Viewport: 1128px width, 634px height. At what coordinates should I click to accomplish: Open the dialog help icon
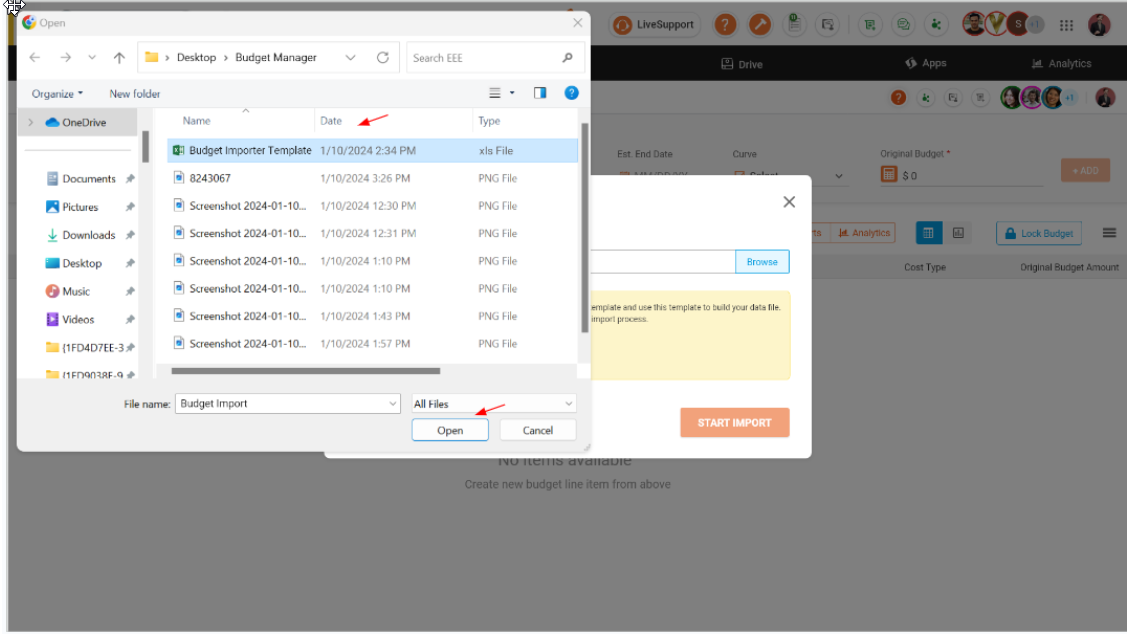tap(571, 93)
